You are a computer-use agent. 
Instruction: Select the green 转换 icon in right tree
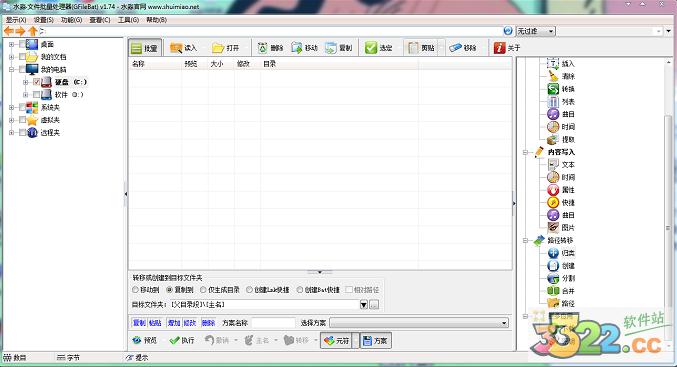(x=553, y=89)
